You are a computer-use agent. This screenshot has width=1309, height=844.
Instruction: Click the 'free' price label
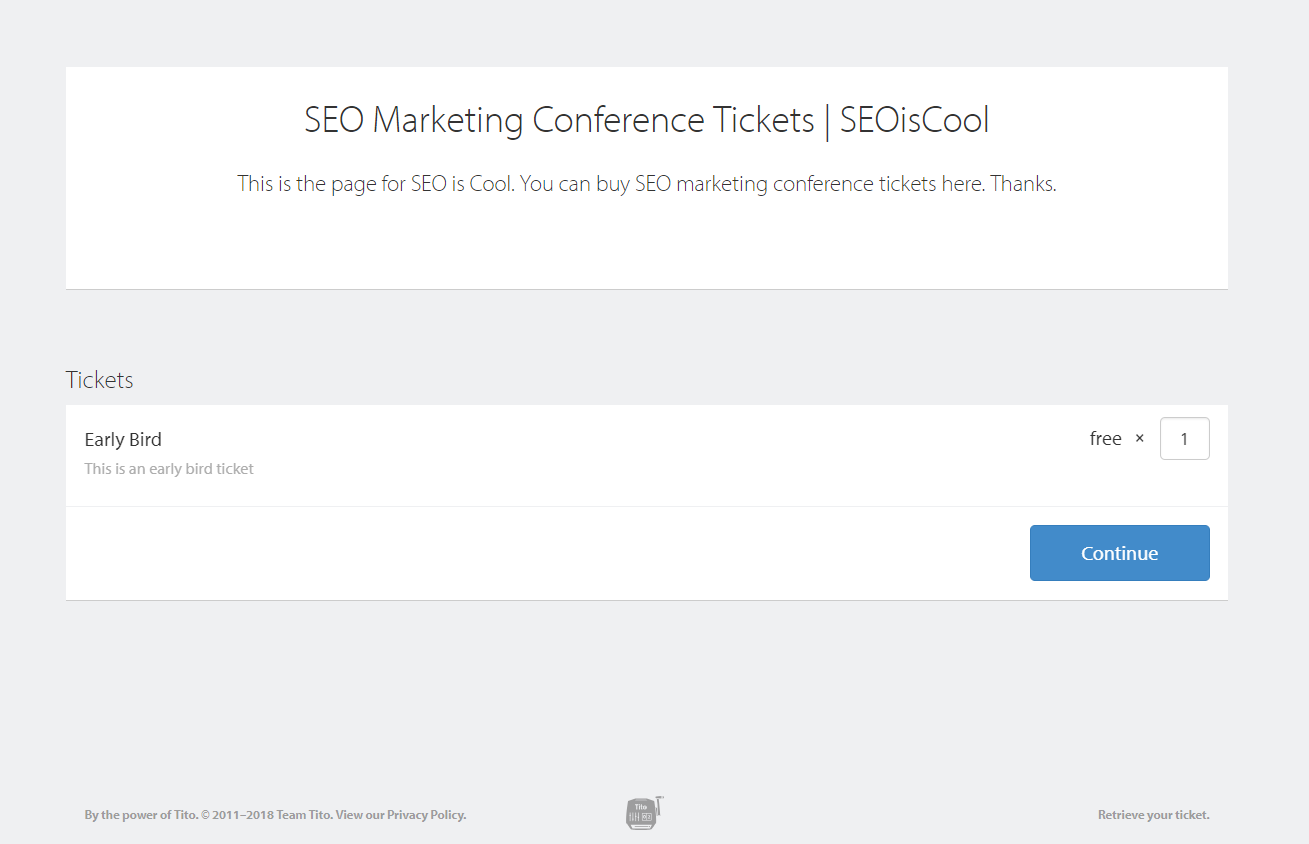pyautogui.click(x=1105, y=439)
